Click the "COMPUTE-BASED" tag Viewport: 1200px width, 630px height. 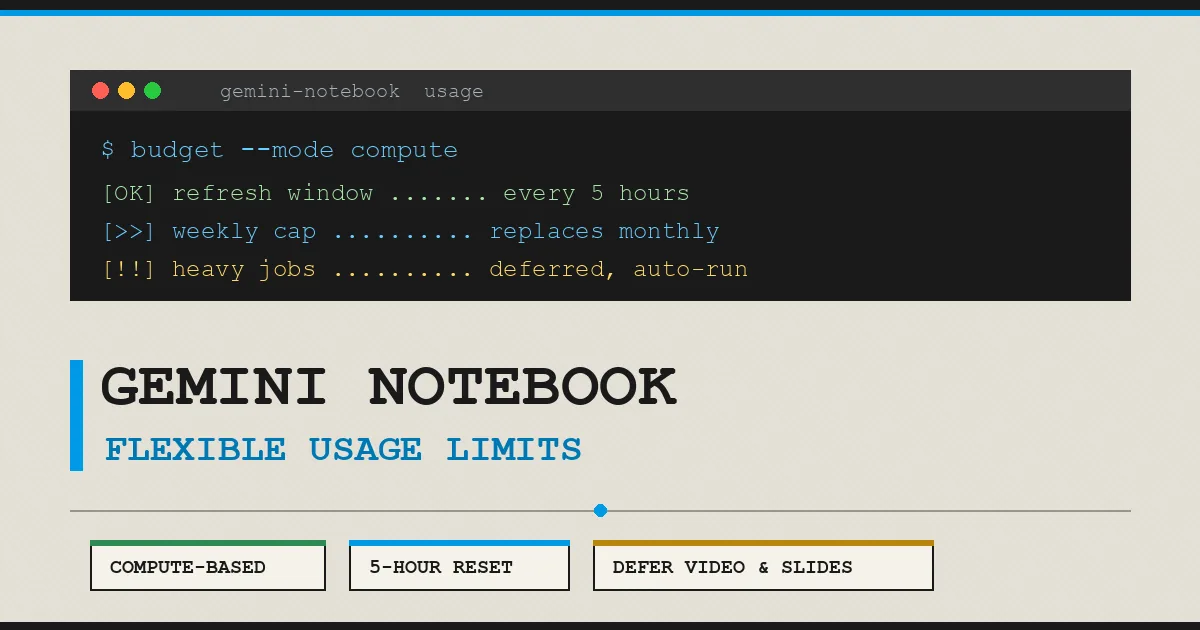[x=208, y=566]
